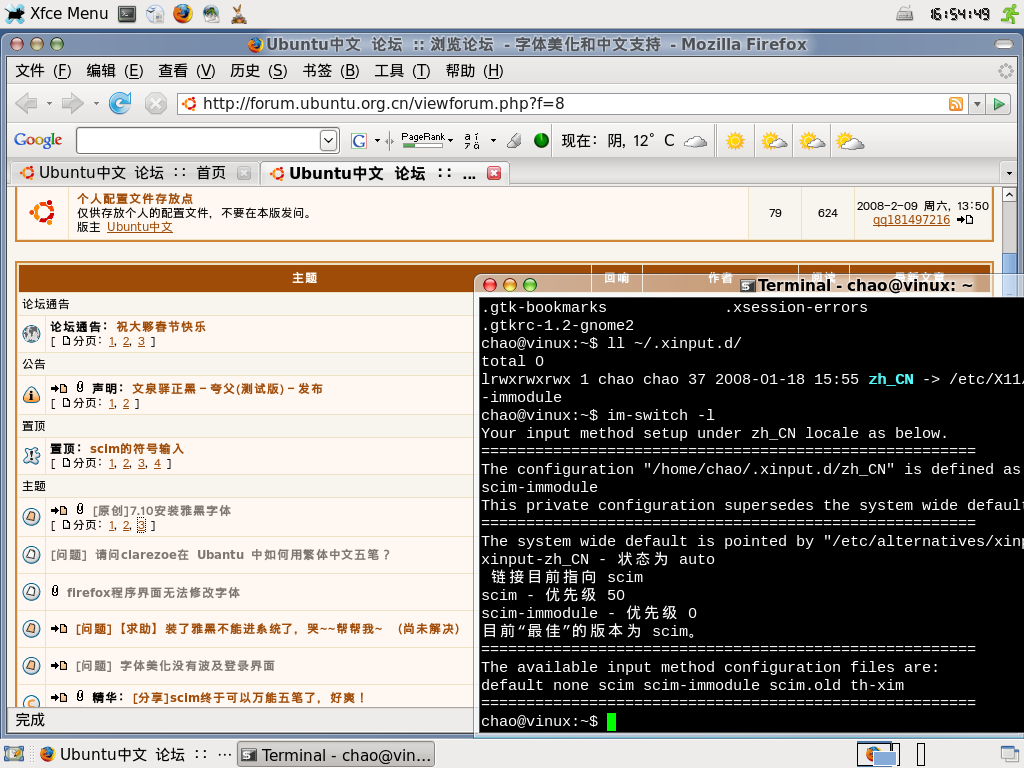Click the first partly cloudy forecast icon
The image size is (1024, 768).
click(774, 141)
